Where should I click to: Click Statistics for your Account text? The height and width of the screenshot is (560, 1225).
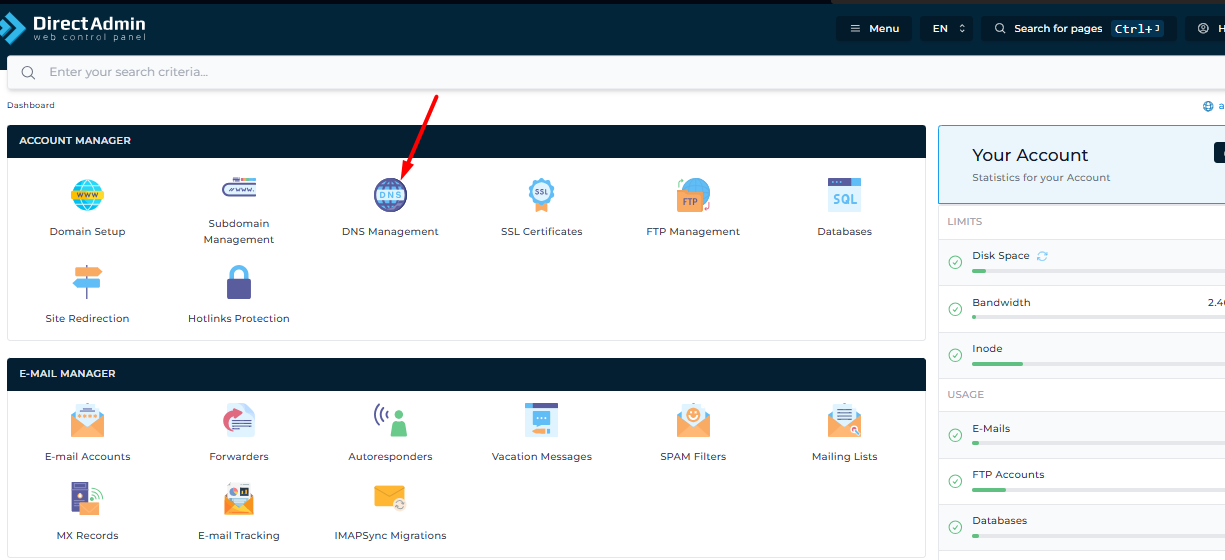pos(1041,178)
